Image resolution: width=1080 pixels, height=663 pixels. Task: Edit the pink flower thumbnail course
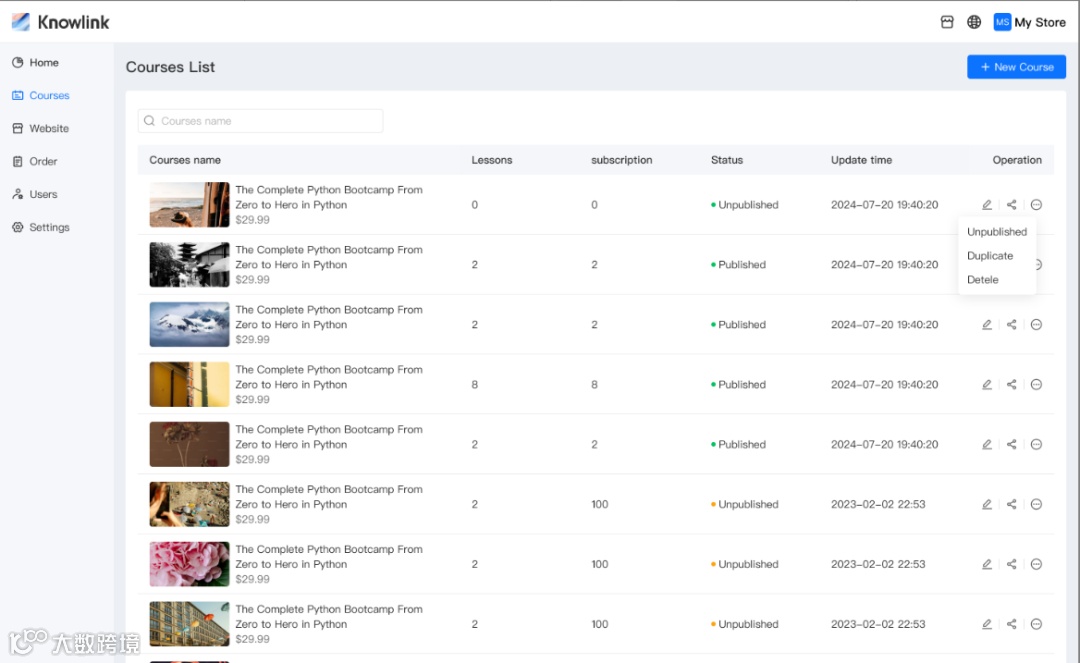tap(987, 565)
